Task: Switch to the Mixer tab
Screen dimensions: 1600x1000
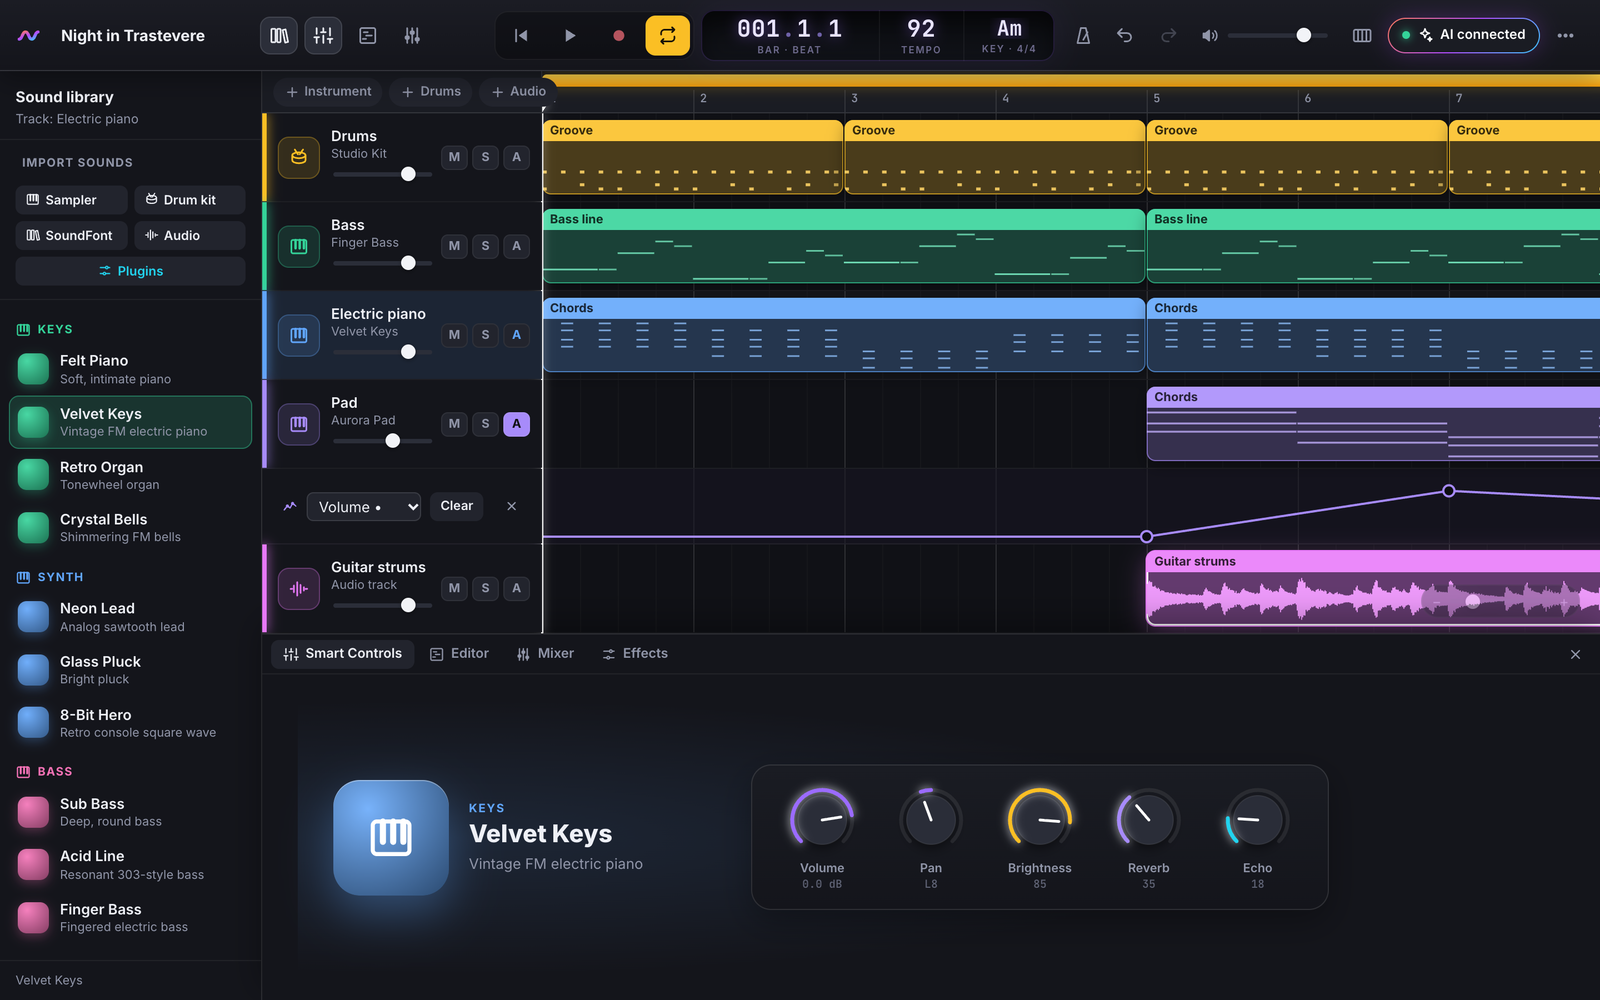Action: [546, 654]
